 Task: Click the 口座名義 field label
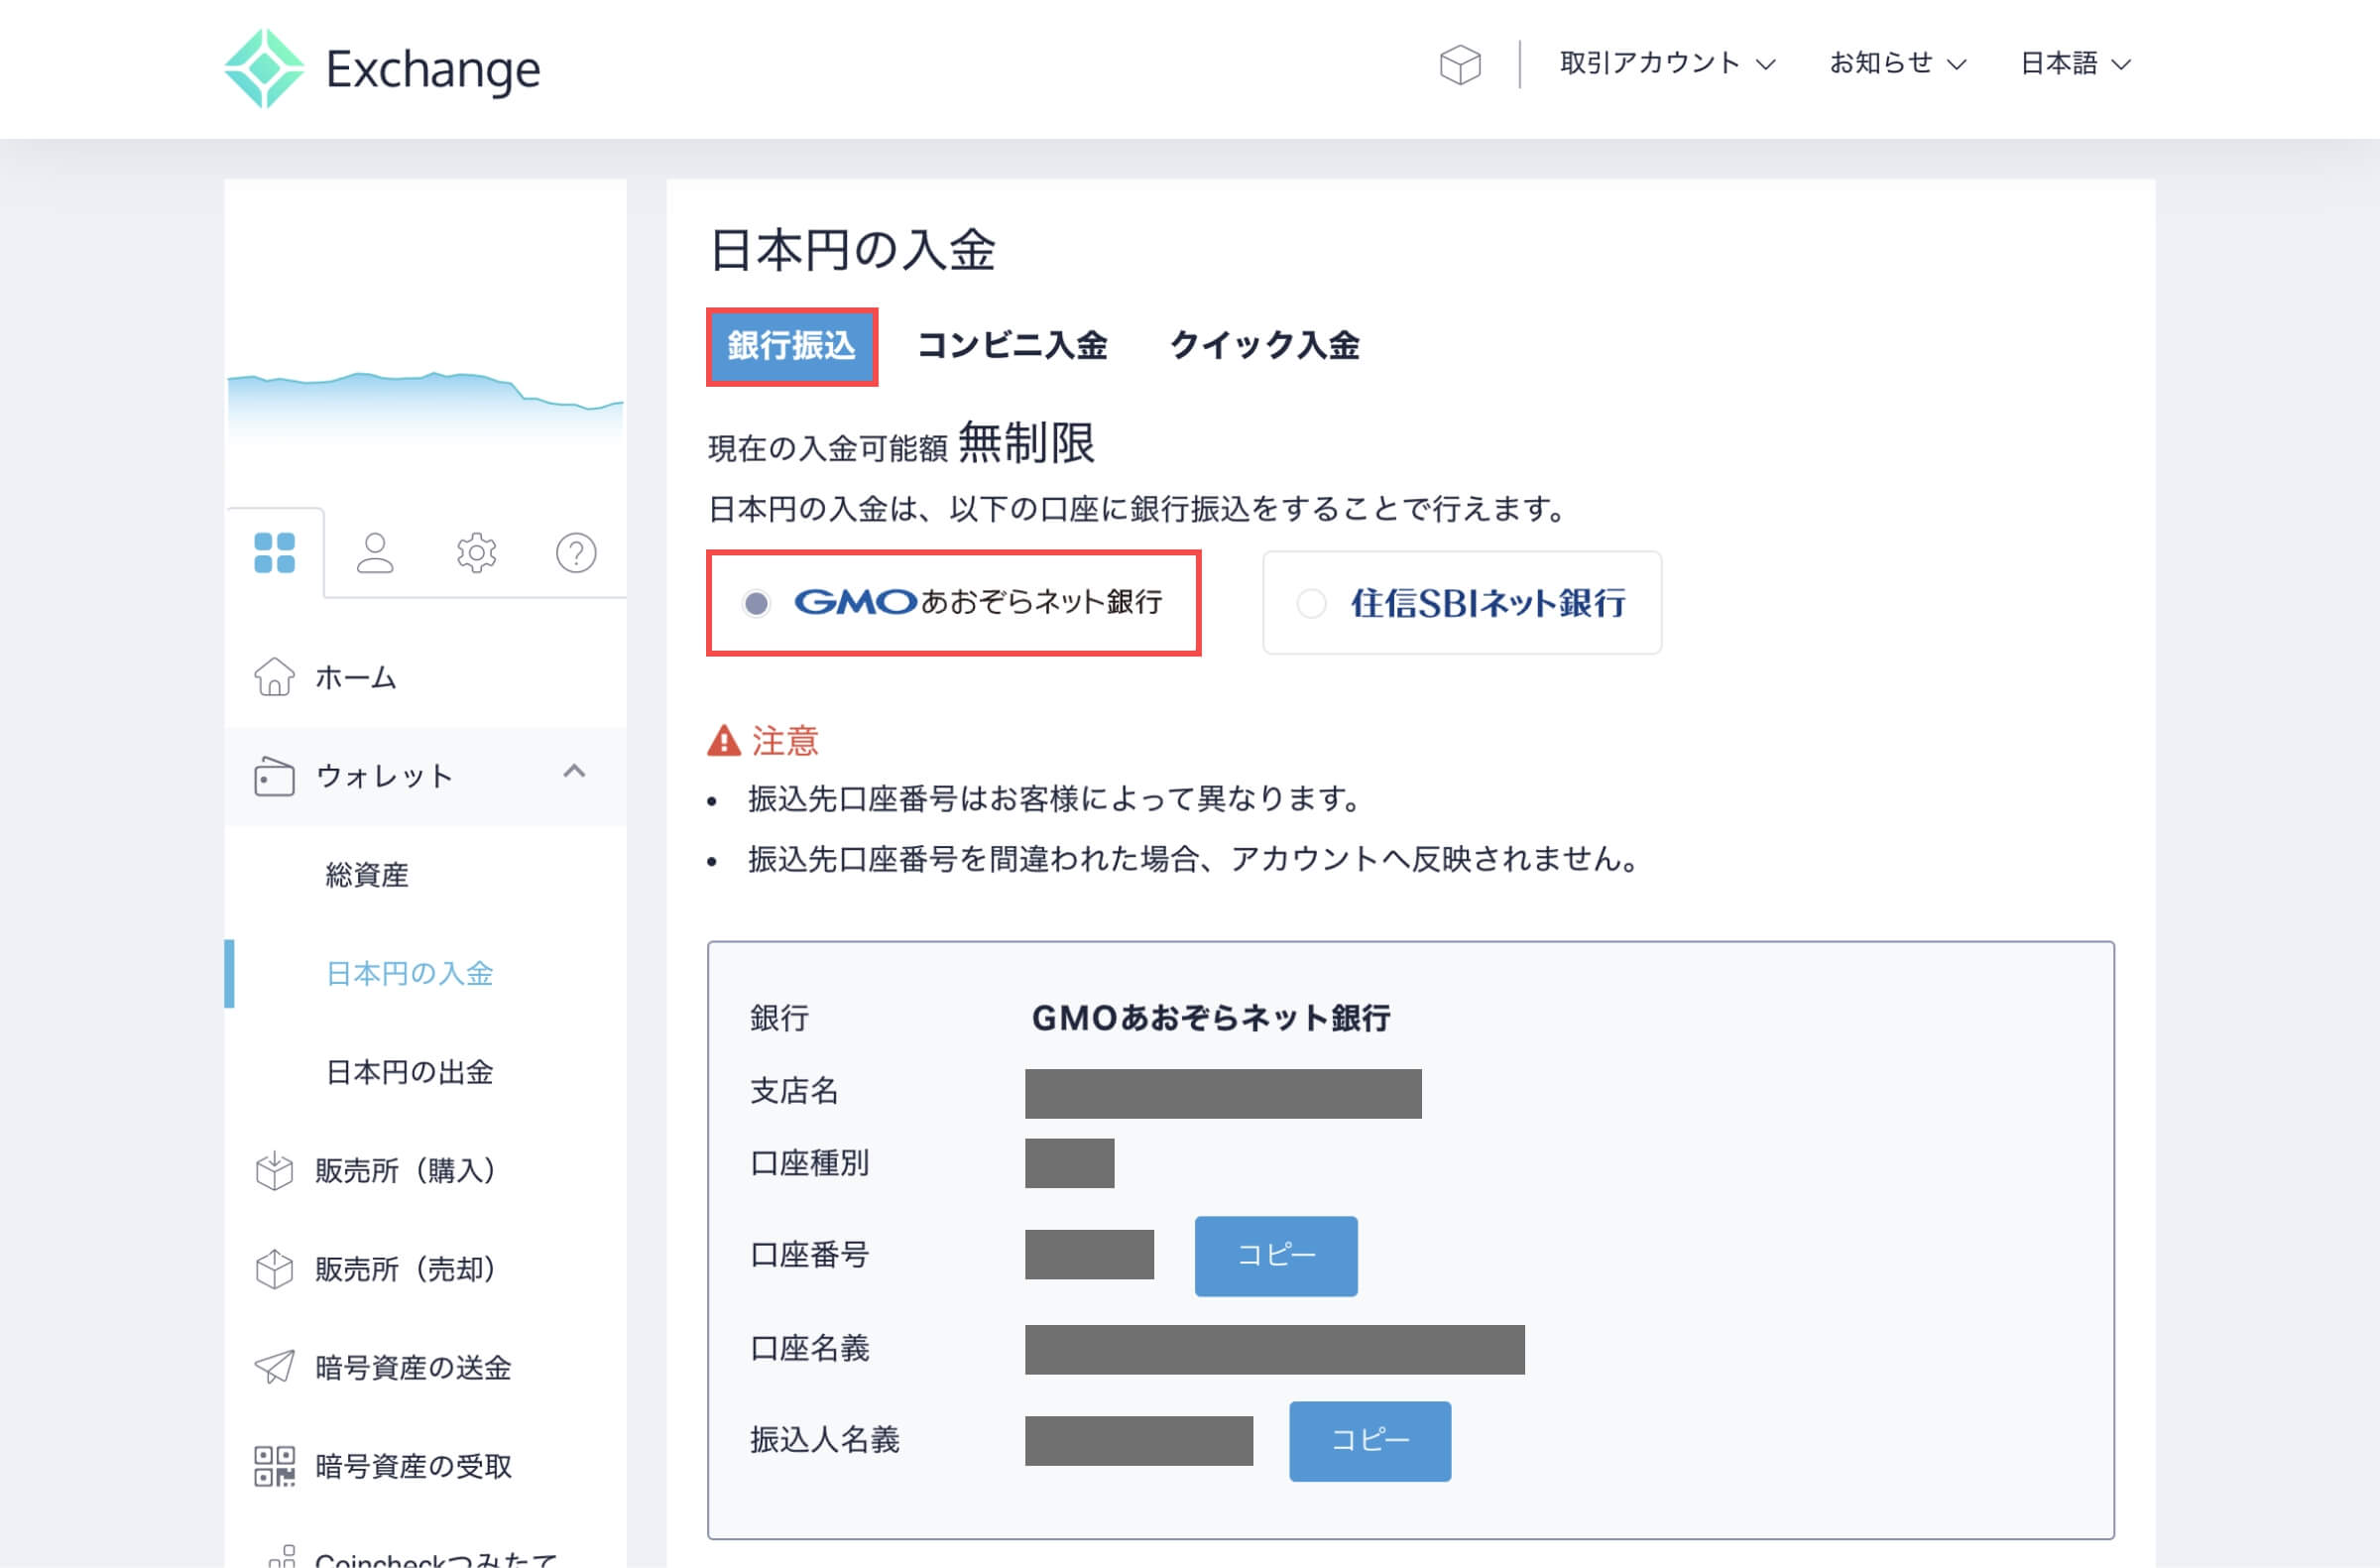point(809,1348)
